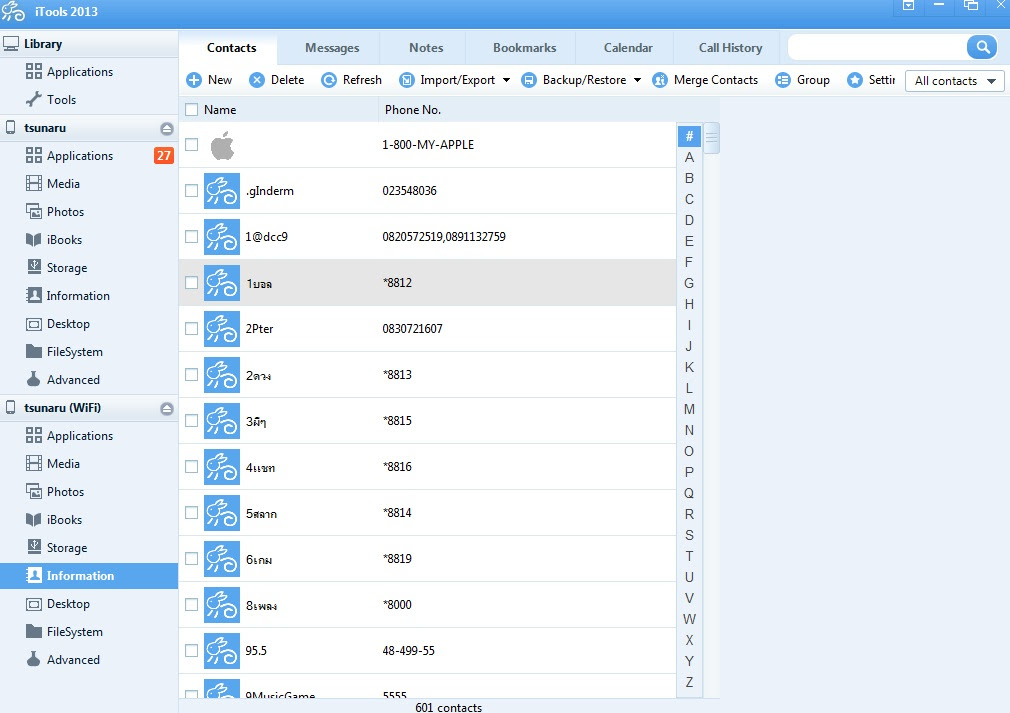Click the 27 badge on Applications
1010x713 pixels.
point(164,155)
